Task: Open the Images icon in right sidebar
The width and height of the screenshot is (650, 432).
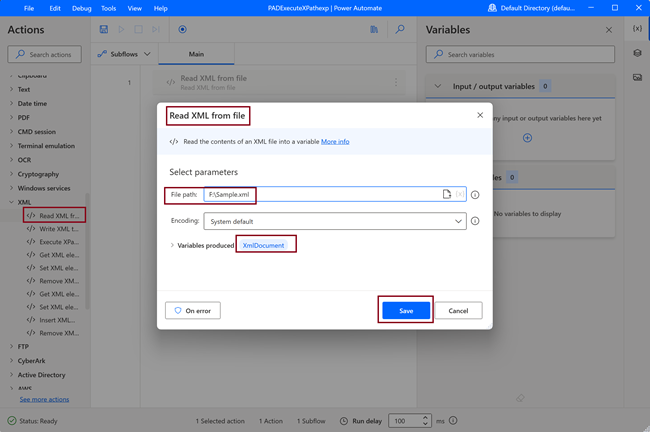Action: pyautogui.click(x=637, y=76)
